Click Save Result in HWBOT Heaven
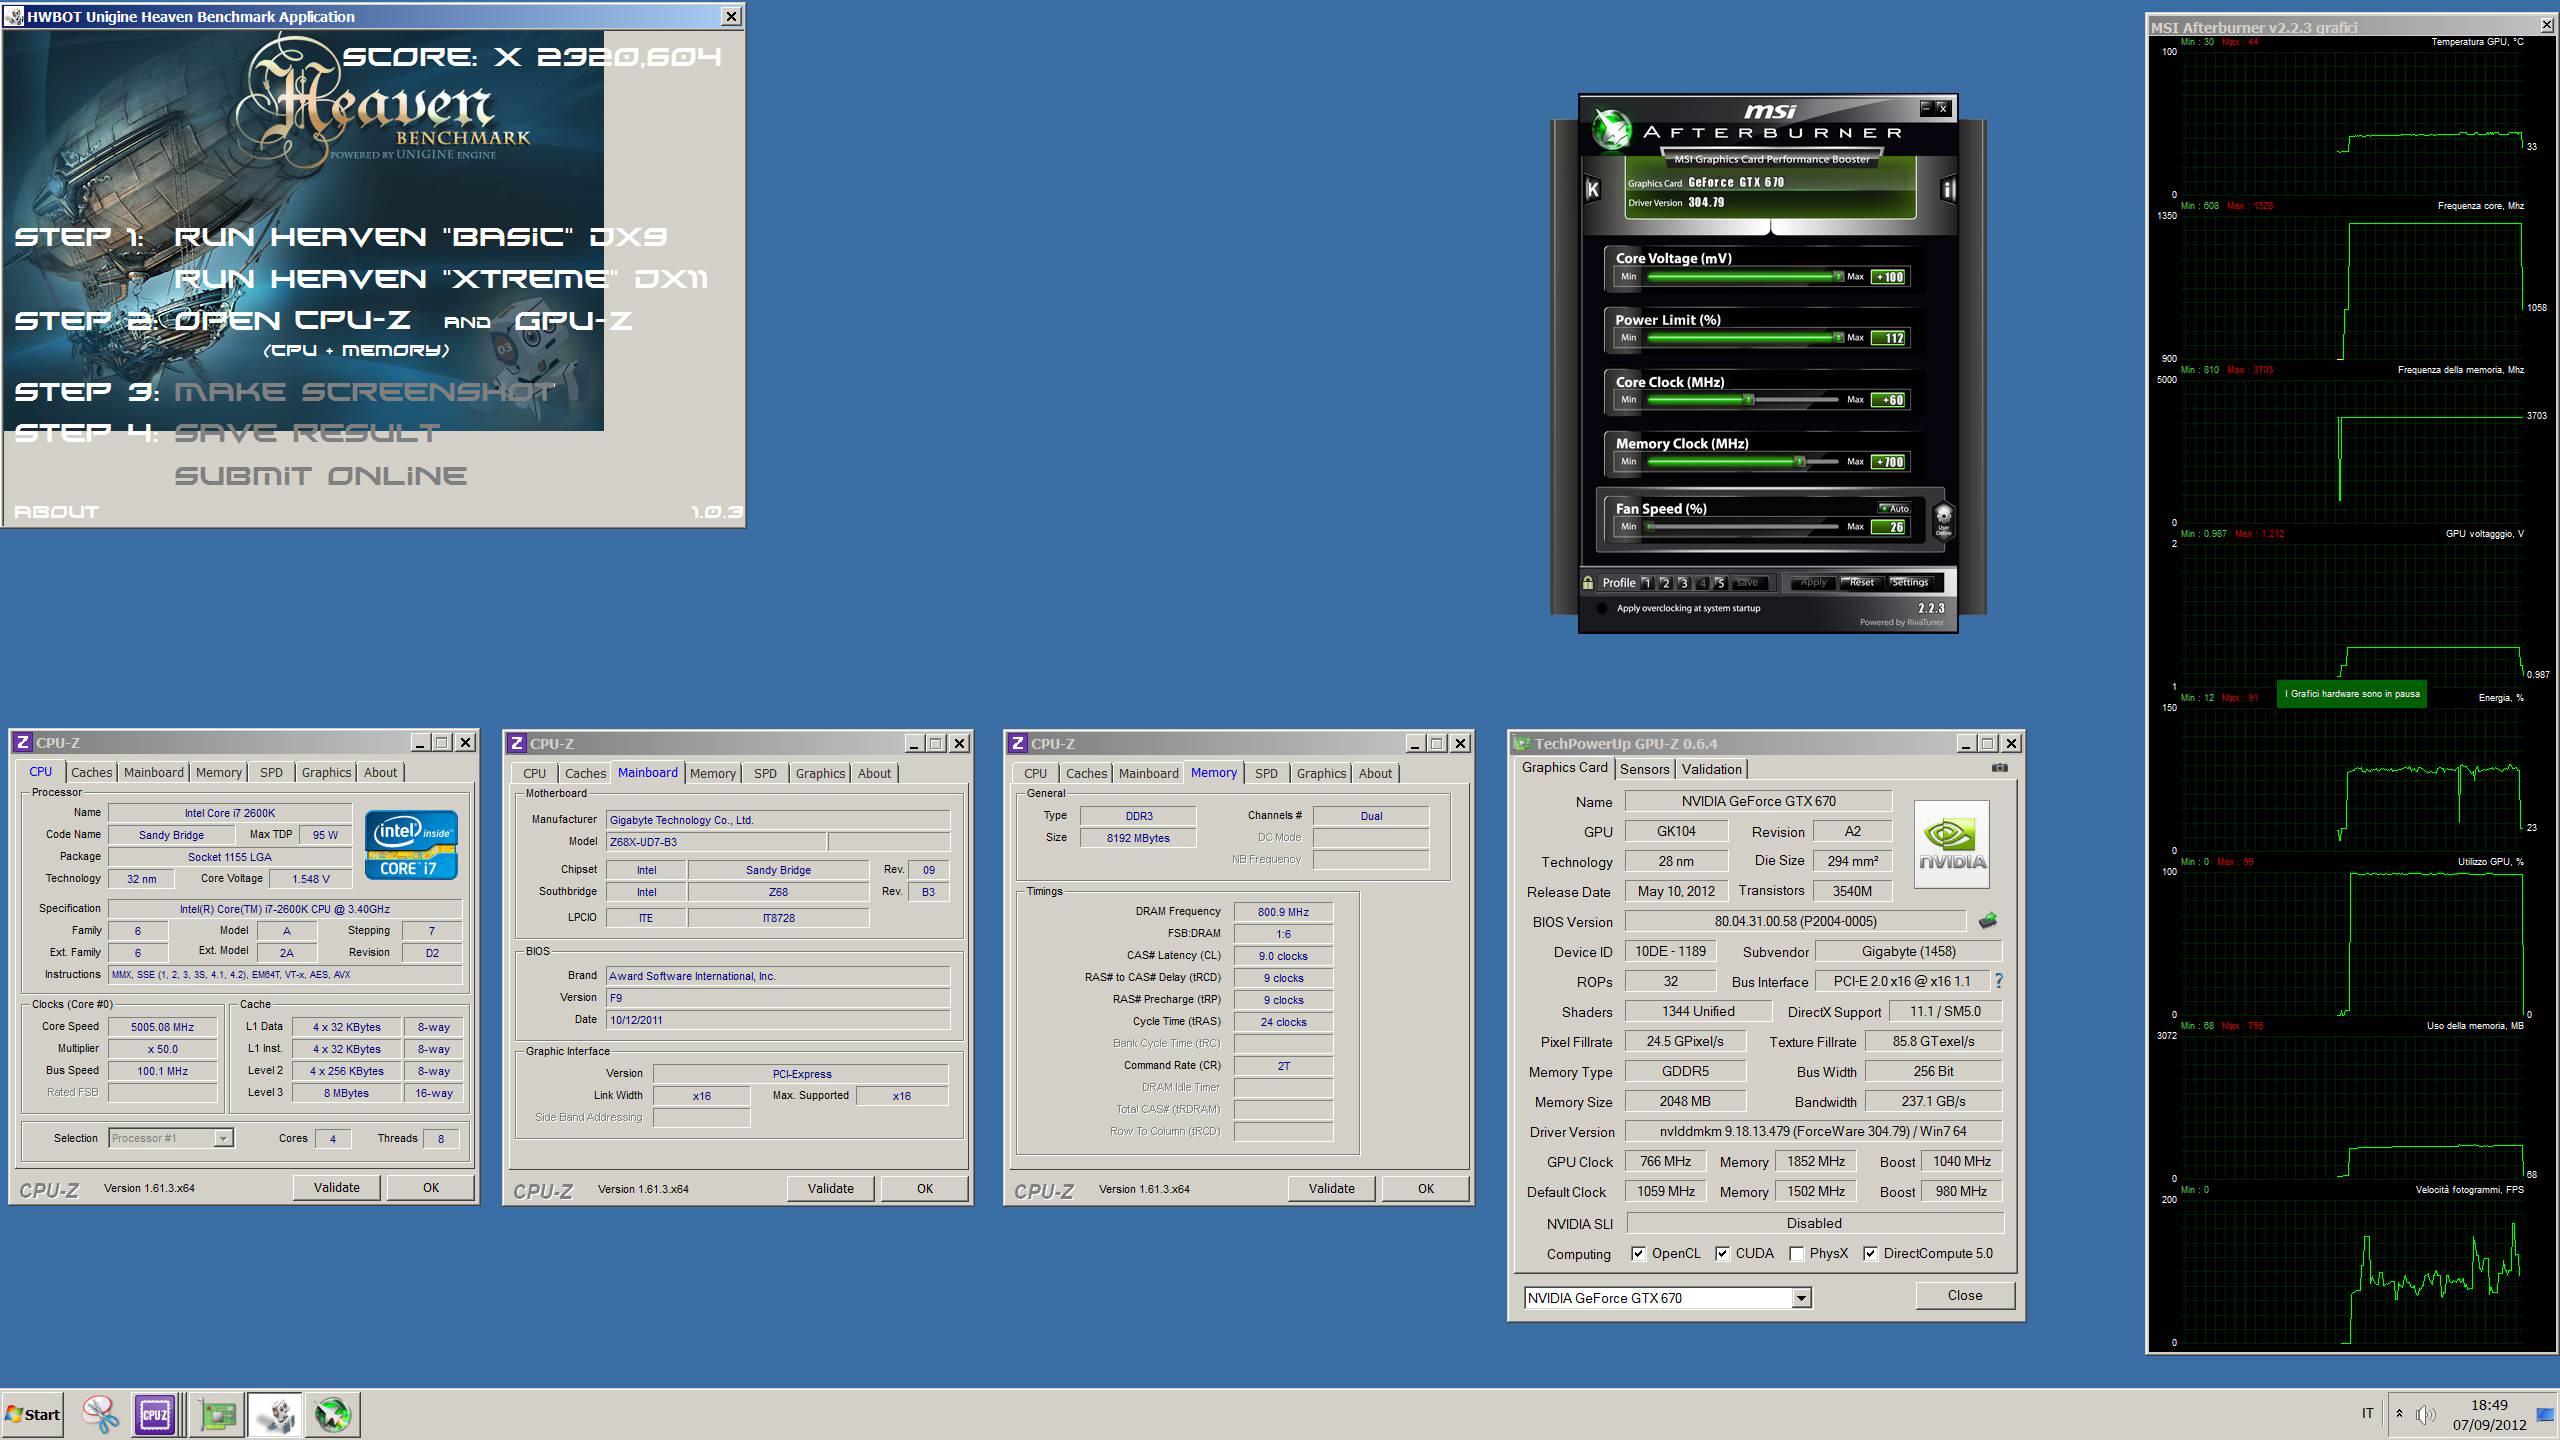2560x1440 pixels. [307, 433]
